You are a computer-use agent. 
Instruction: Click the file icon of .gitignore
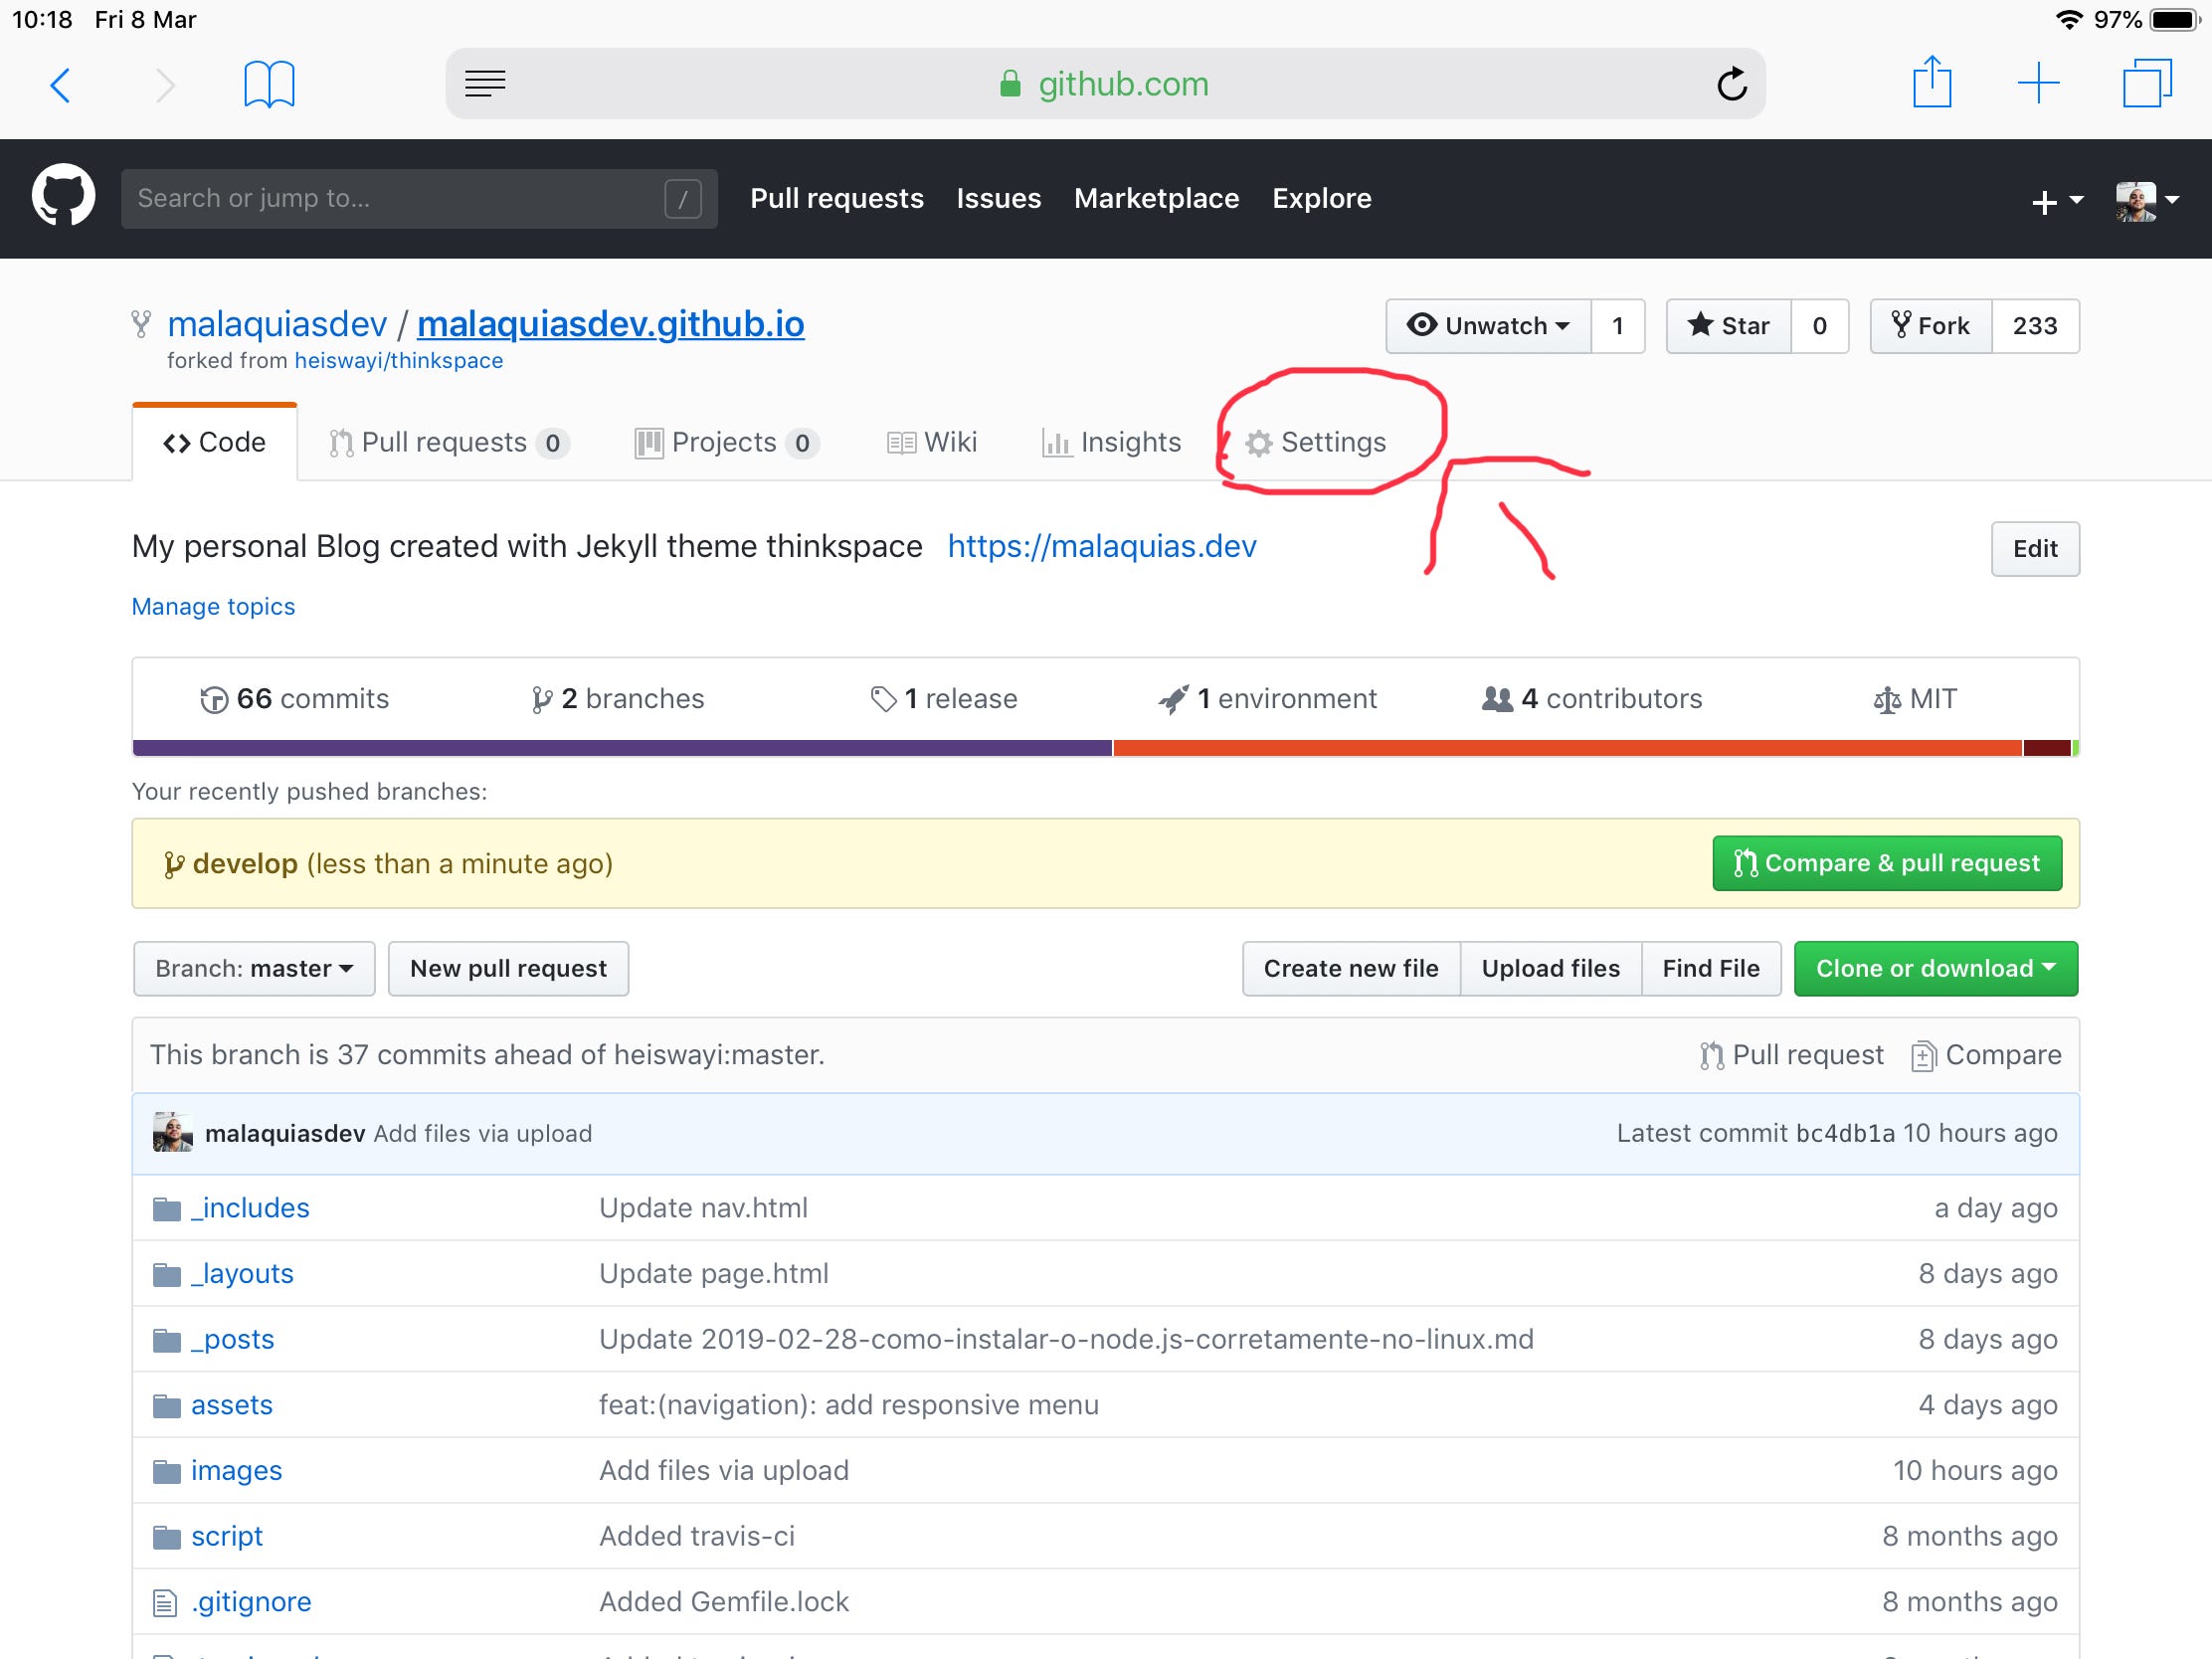point(165,1603)
